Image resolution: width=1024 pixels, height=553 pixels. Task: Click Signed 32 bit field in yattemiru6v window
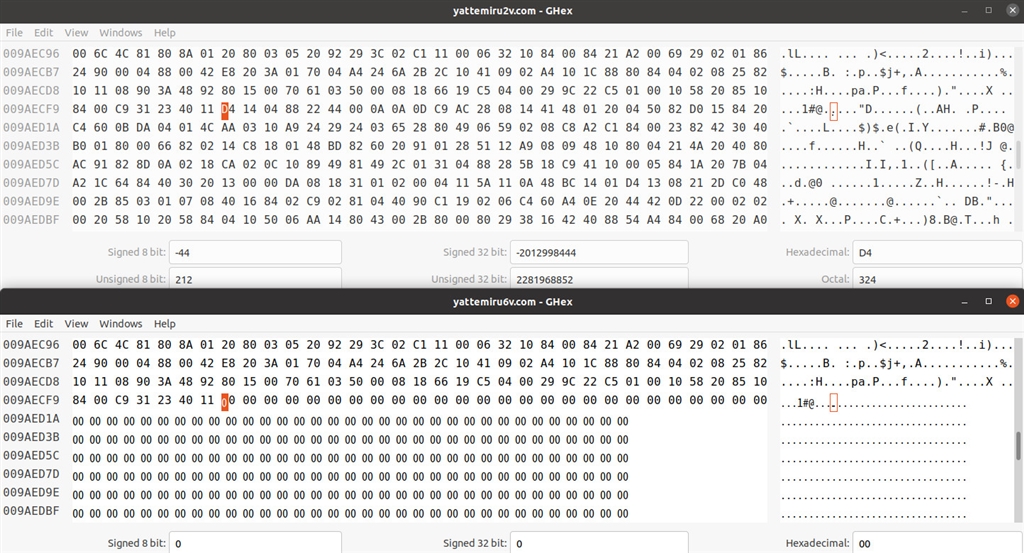[599, 543]
